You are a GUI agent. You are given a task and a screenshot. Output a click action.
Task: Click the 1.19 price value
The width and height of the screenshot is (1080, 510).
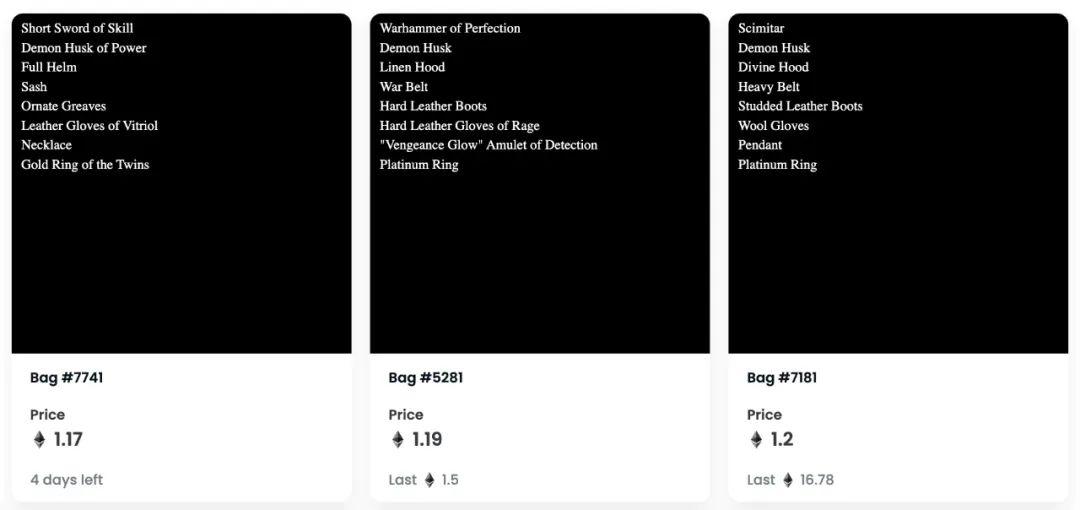click(427, 440)
